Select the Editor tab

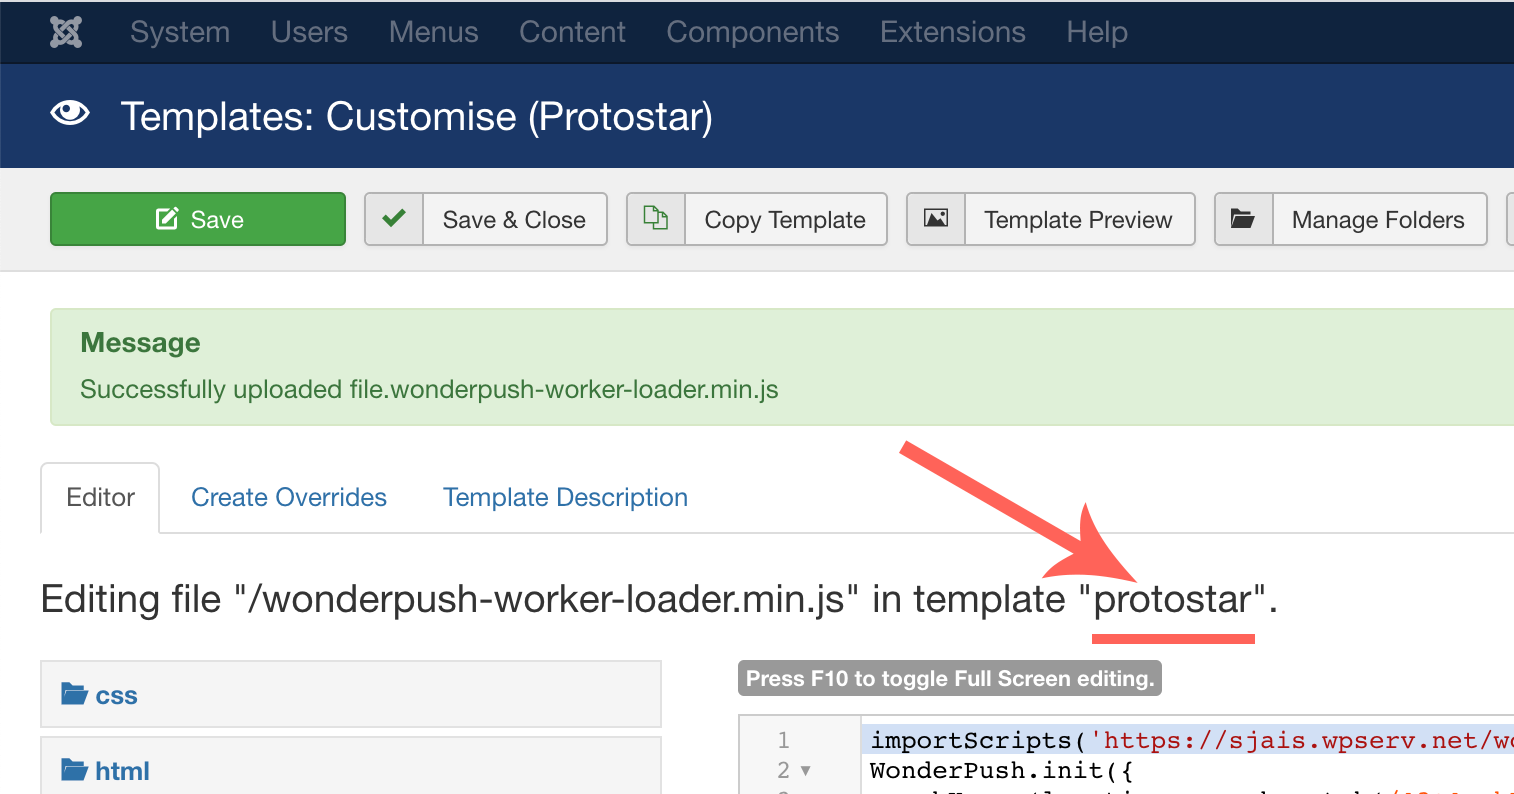100,497
